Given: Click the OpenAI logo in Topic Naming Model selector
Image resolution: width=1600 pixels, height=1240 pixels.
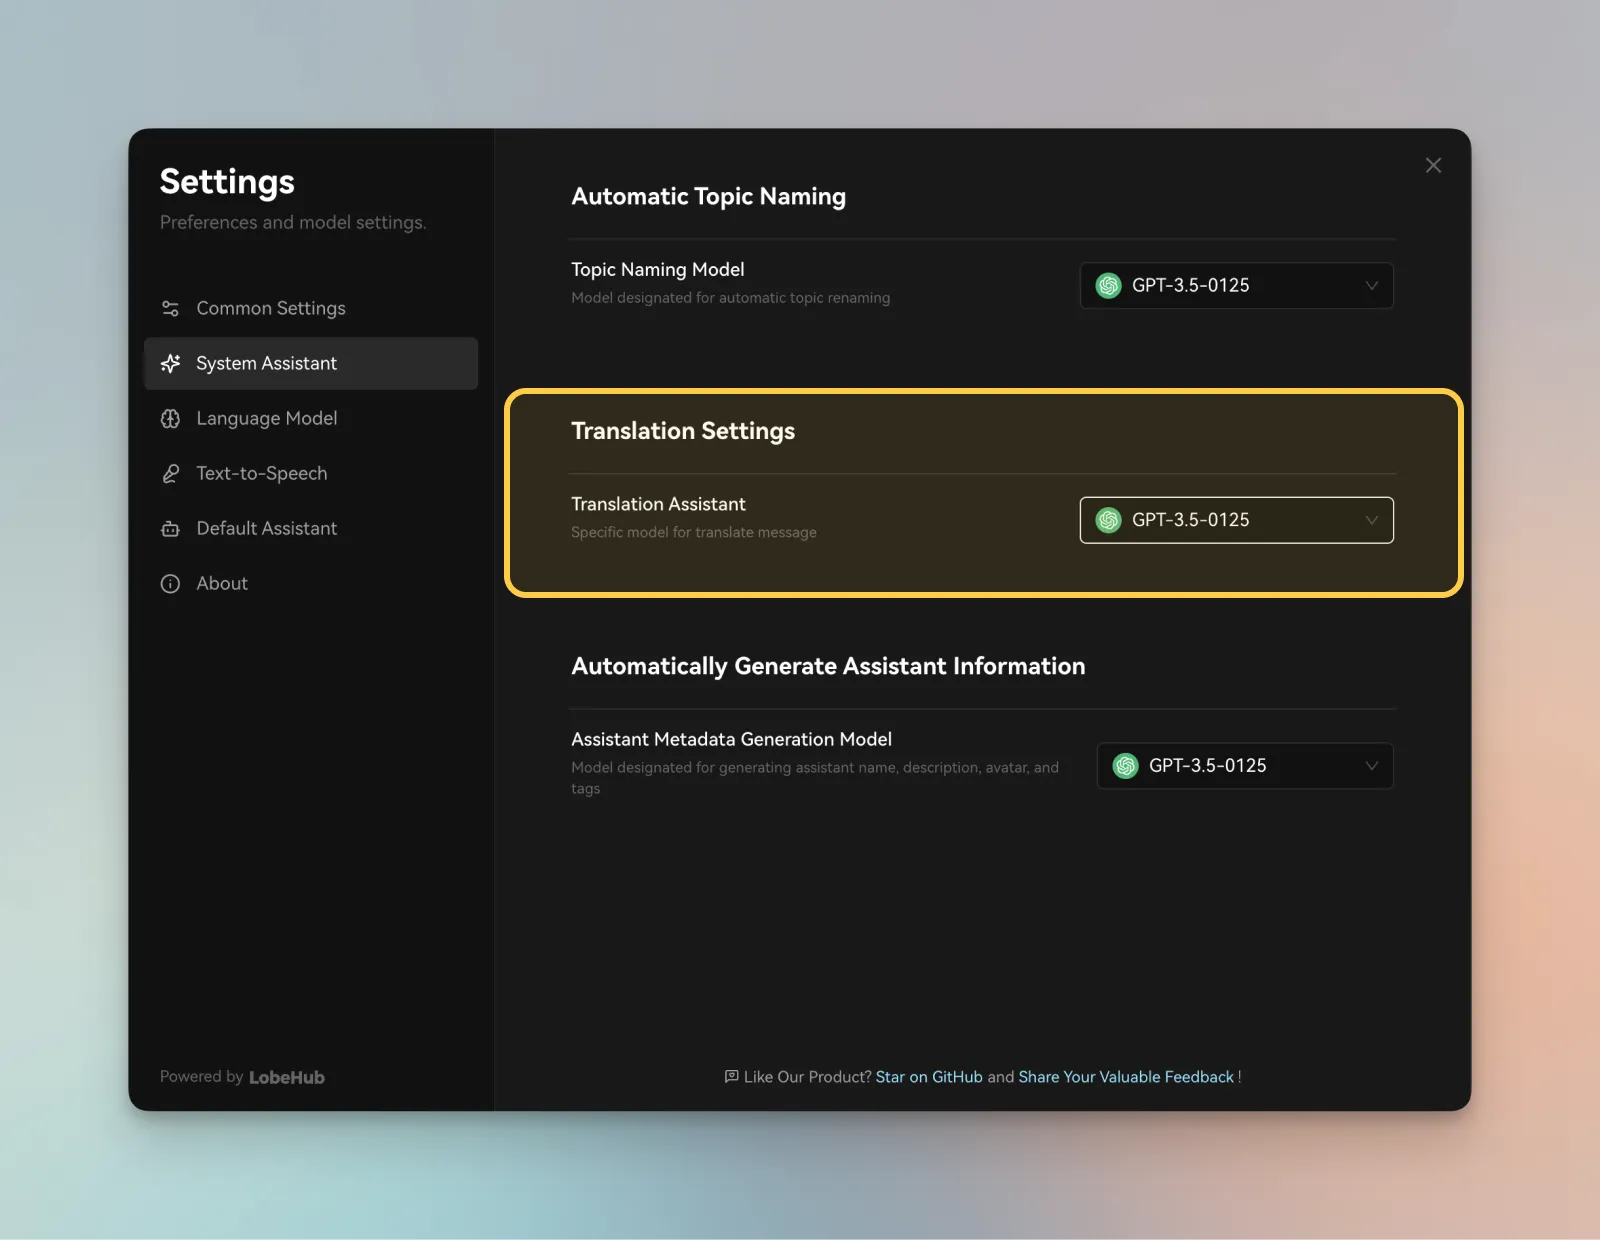Looking at the screenshot, I should [x=1108, y=285].
